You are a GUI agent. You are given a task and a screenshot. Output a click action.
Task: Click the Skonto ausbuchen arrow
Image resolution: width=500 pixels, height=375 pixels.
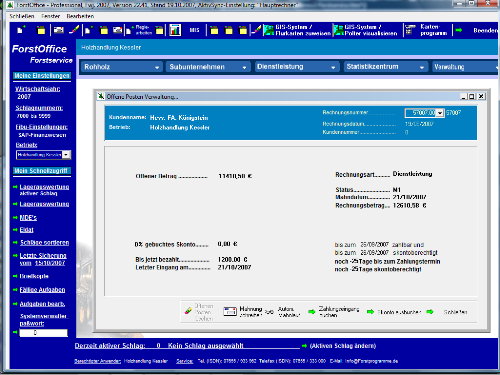(370, 312)
